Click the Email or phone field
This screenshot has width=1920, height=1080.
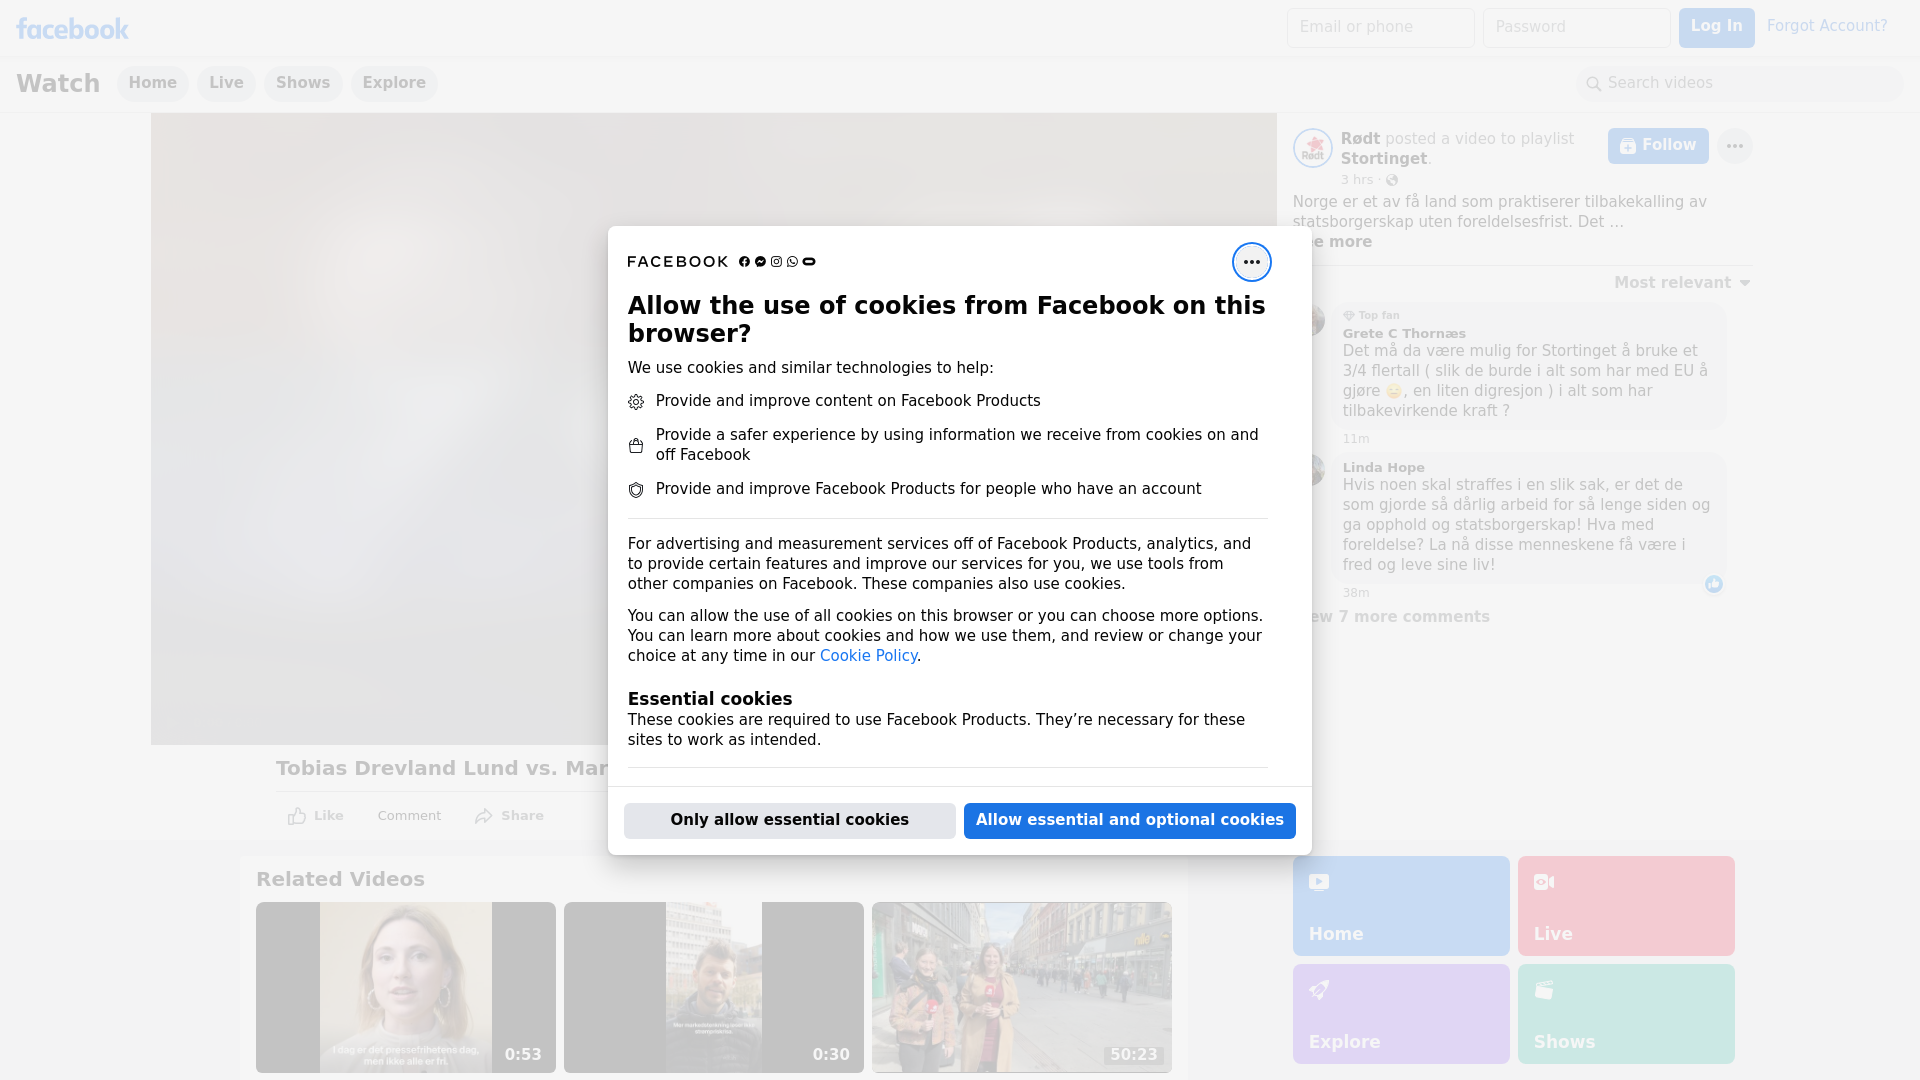coord(1380,27)
